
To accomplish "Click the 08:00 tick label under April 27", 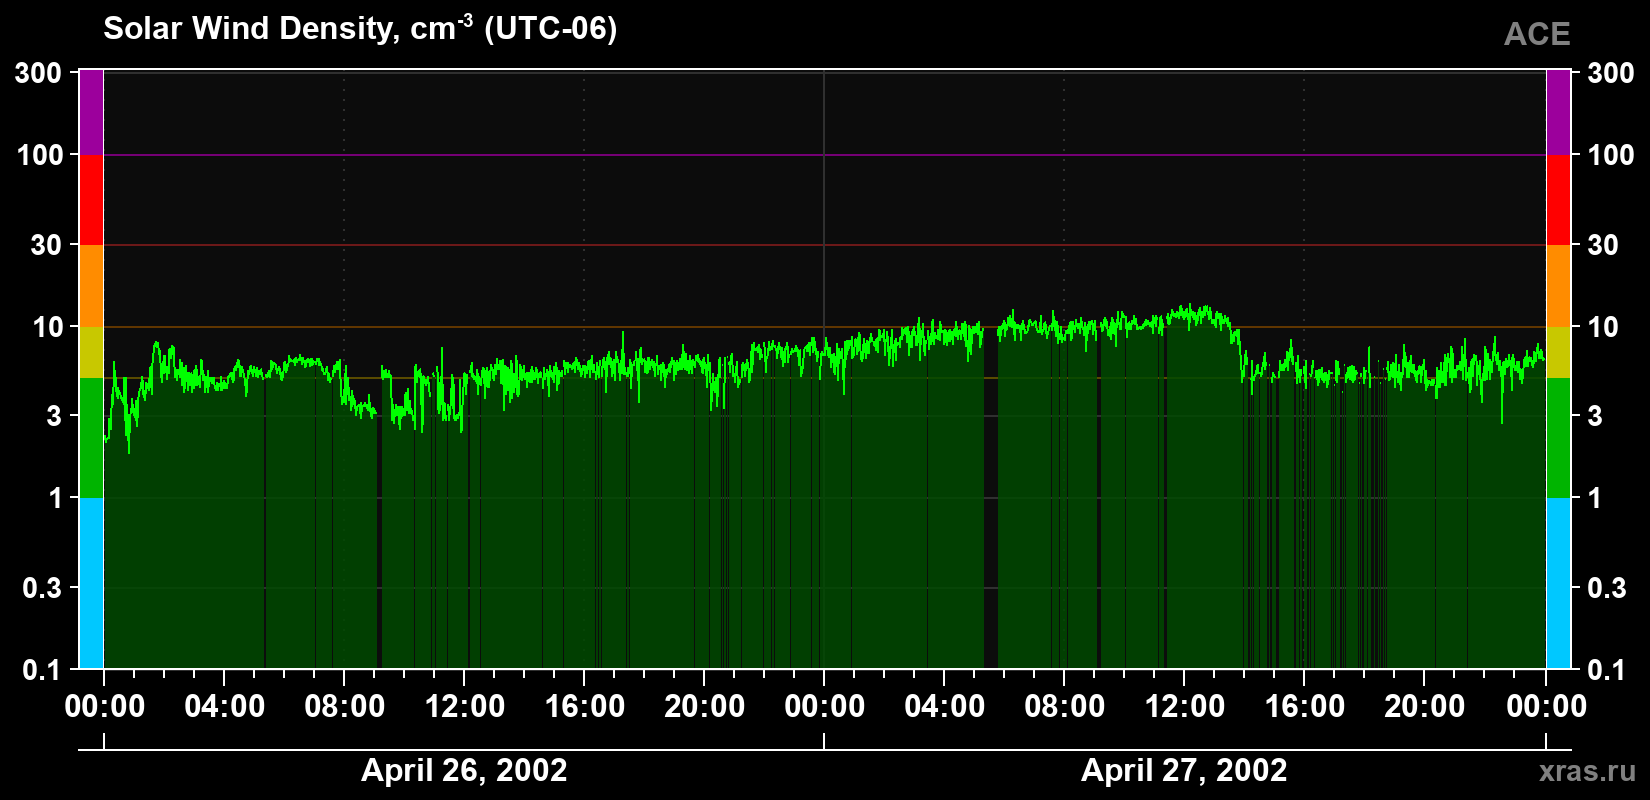I will click(x=1065, y=707).
